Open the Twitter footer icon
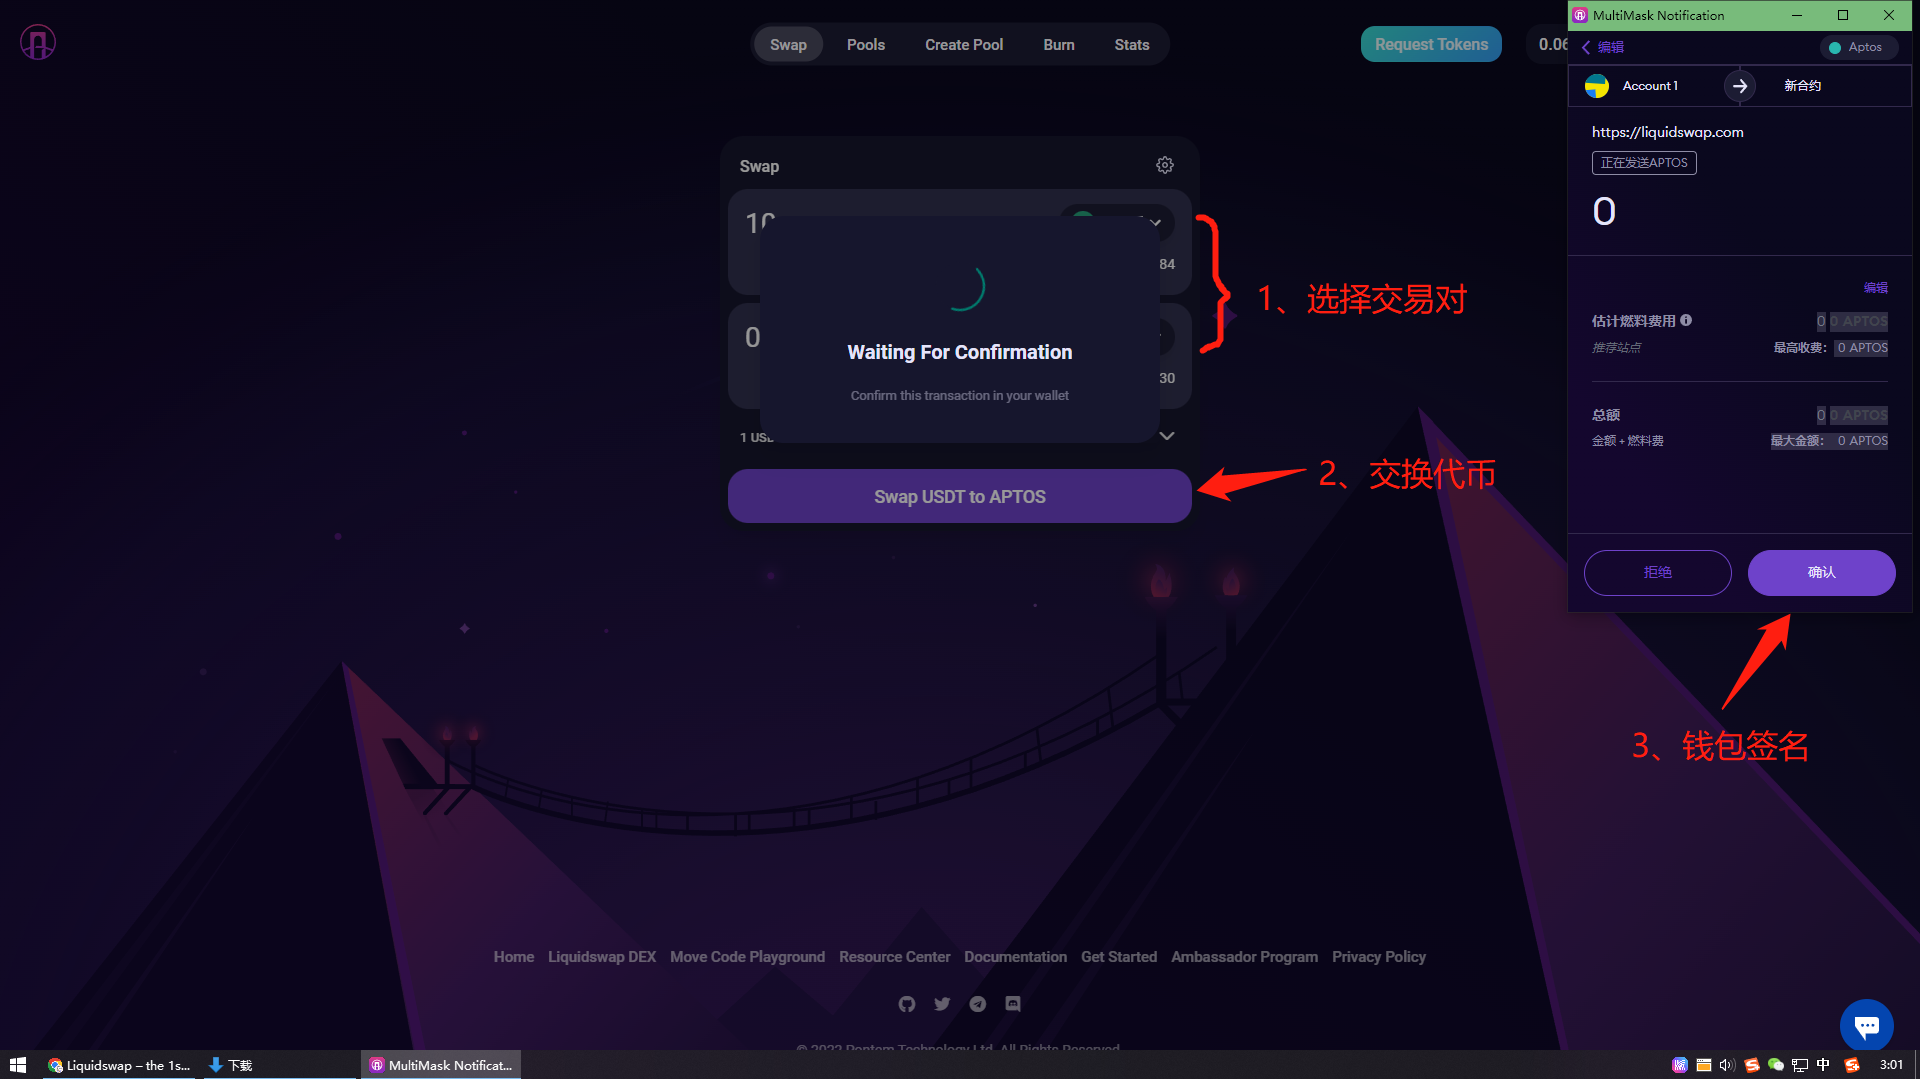Screen dimensions: 1920x1079 pos(942,1004)
